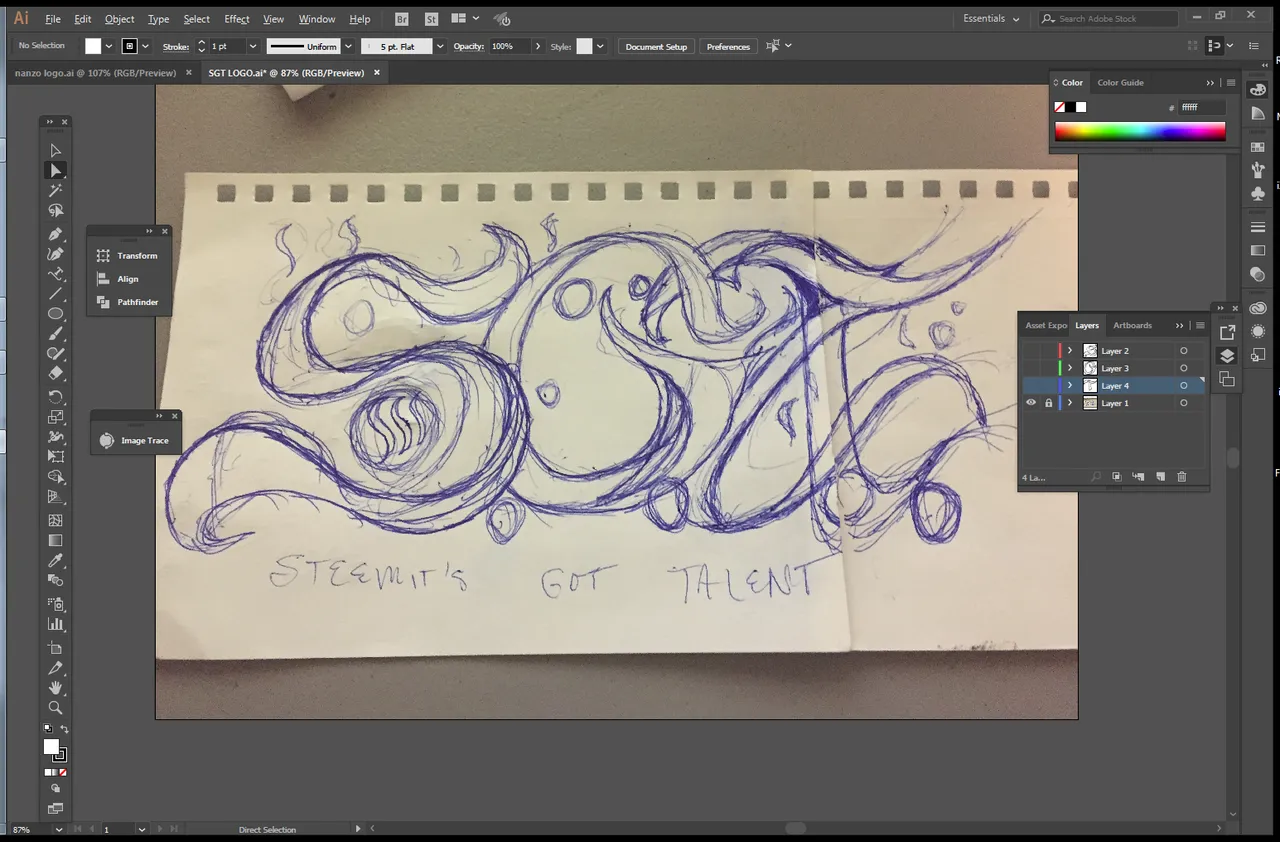This screenshot has height=842, width=1280.
Task: Select the Paintbrush tool
Action: tap(56, 334)
